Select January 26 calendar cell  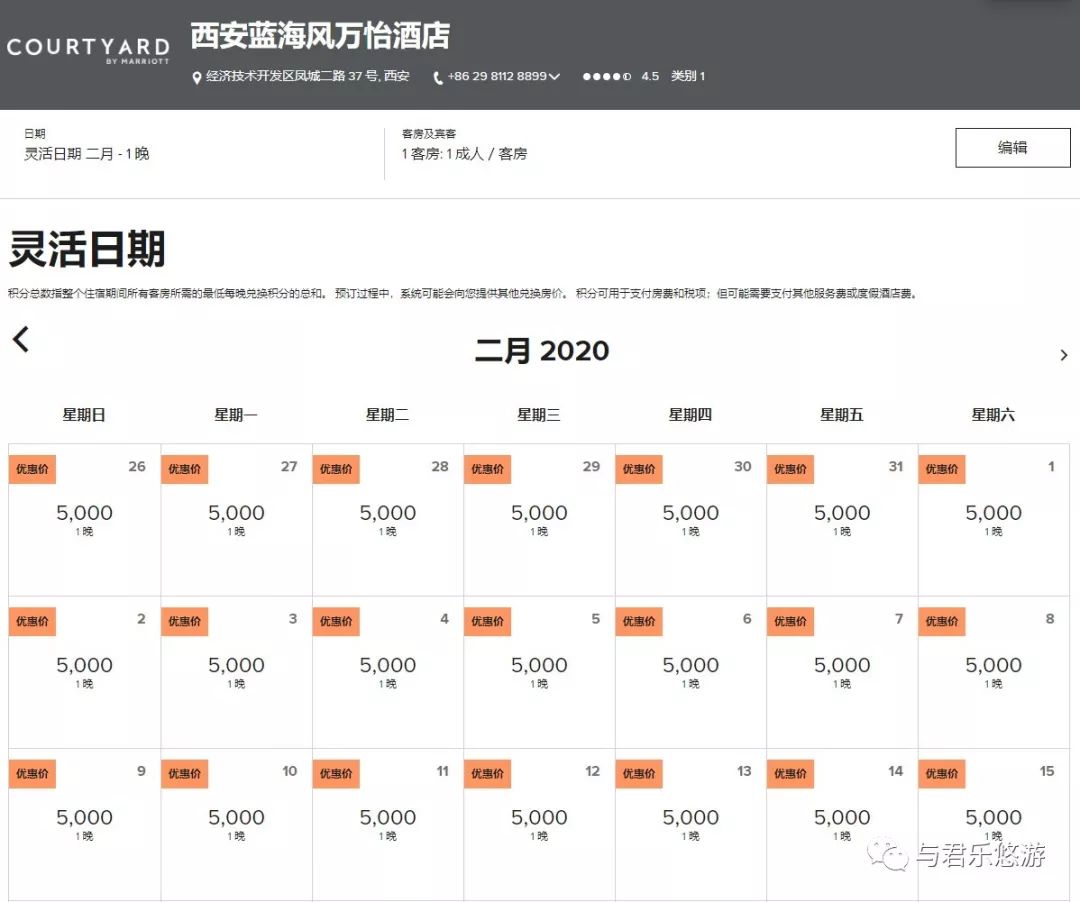pyautogui.click(x=84, y=520)
